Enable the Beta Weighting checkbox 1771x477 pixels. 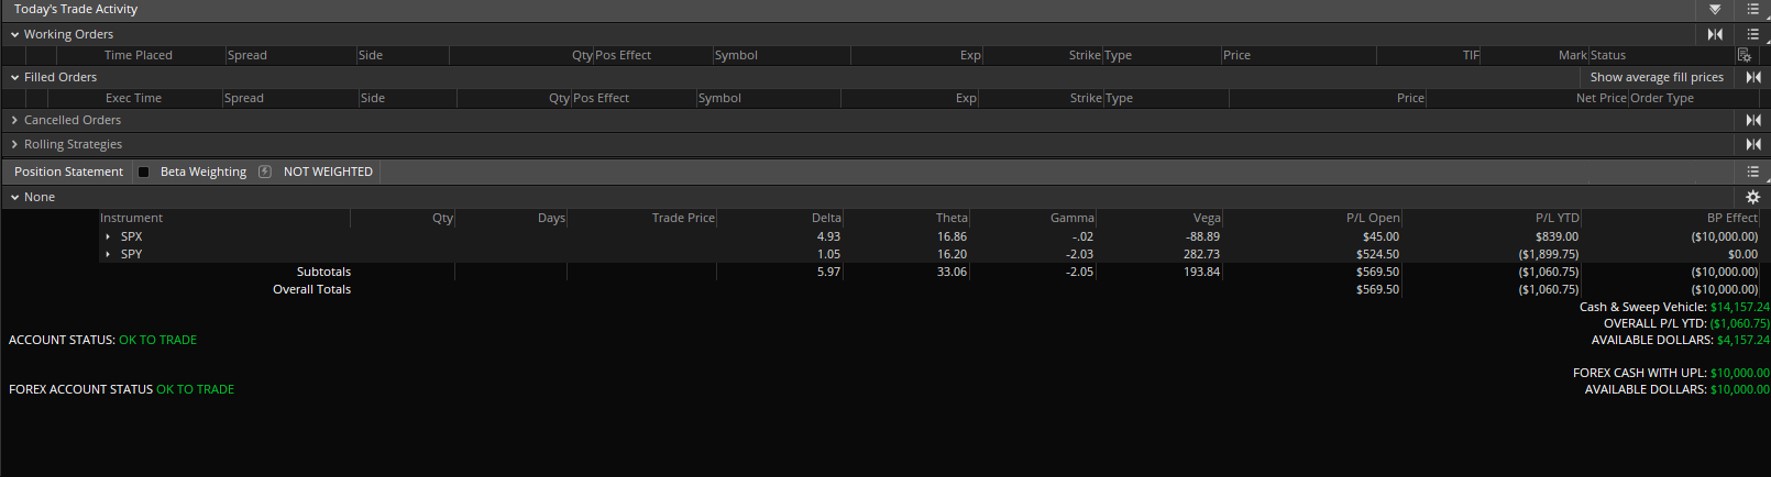click(x=144, y=172)
